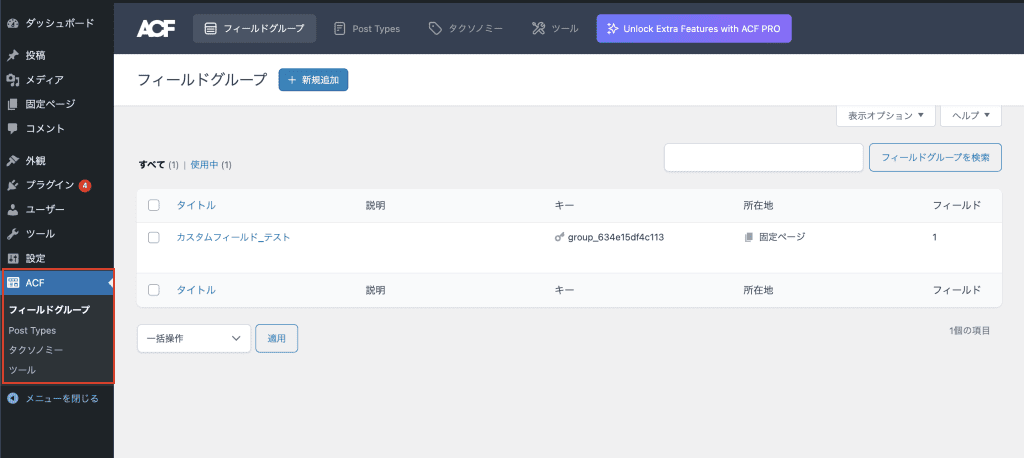Image resolution: width=1024 pixels, height=458 pixels.
Task: Click the field count 1 cell
Action: [935, 238]
